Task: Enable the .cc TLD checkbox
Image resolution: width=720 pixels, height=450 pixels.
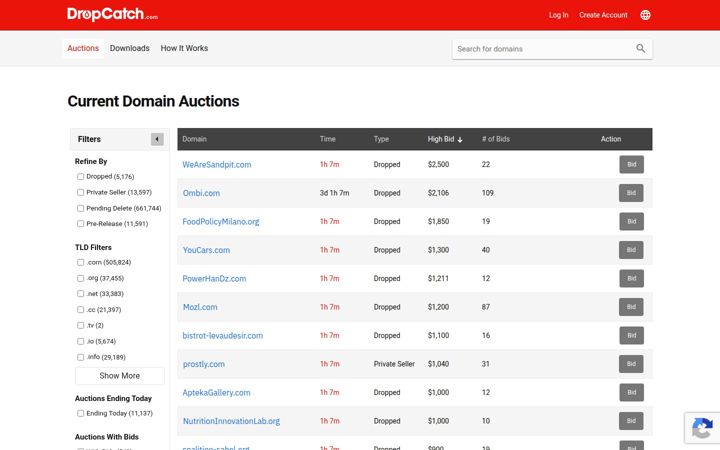Action: (81, 310)
